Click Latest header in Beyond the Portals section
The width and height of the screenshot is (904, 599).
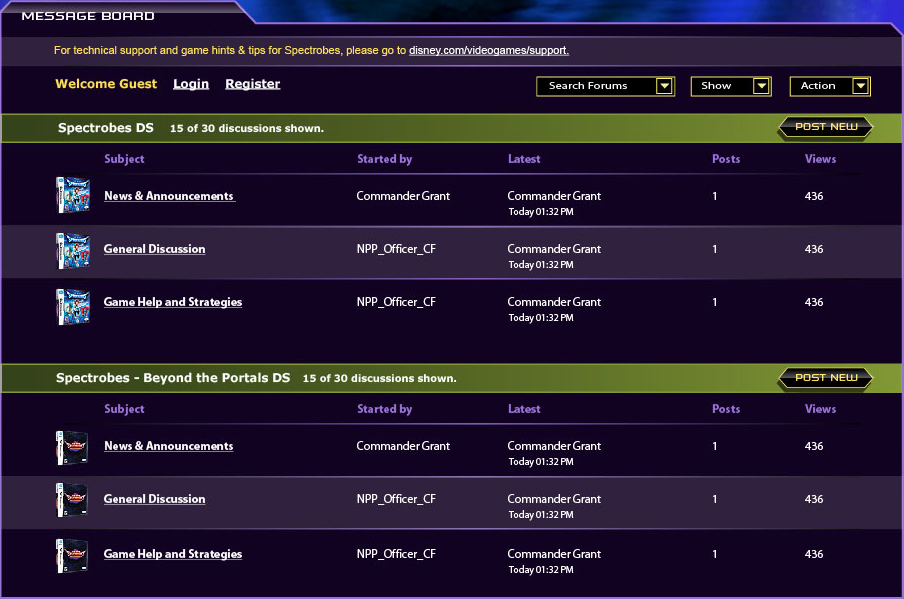pos(524,409)
